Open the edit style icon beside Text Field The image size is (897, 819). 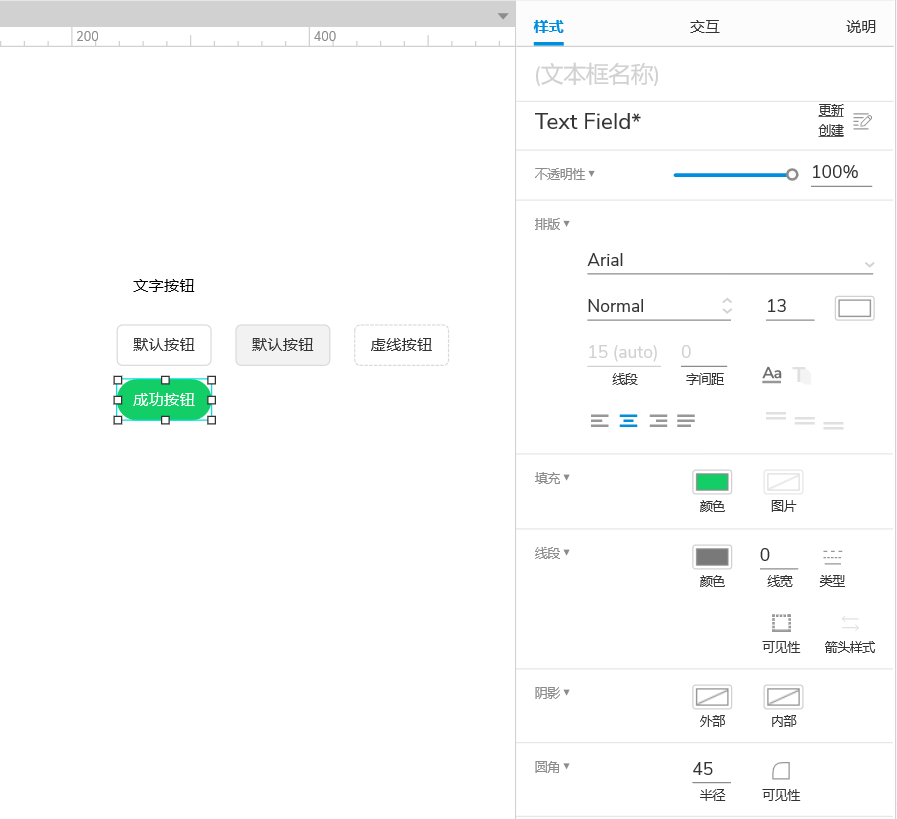(x=862, y=121)
